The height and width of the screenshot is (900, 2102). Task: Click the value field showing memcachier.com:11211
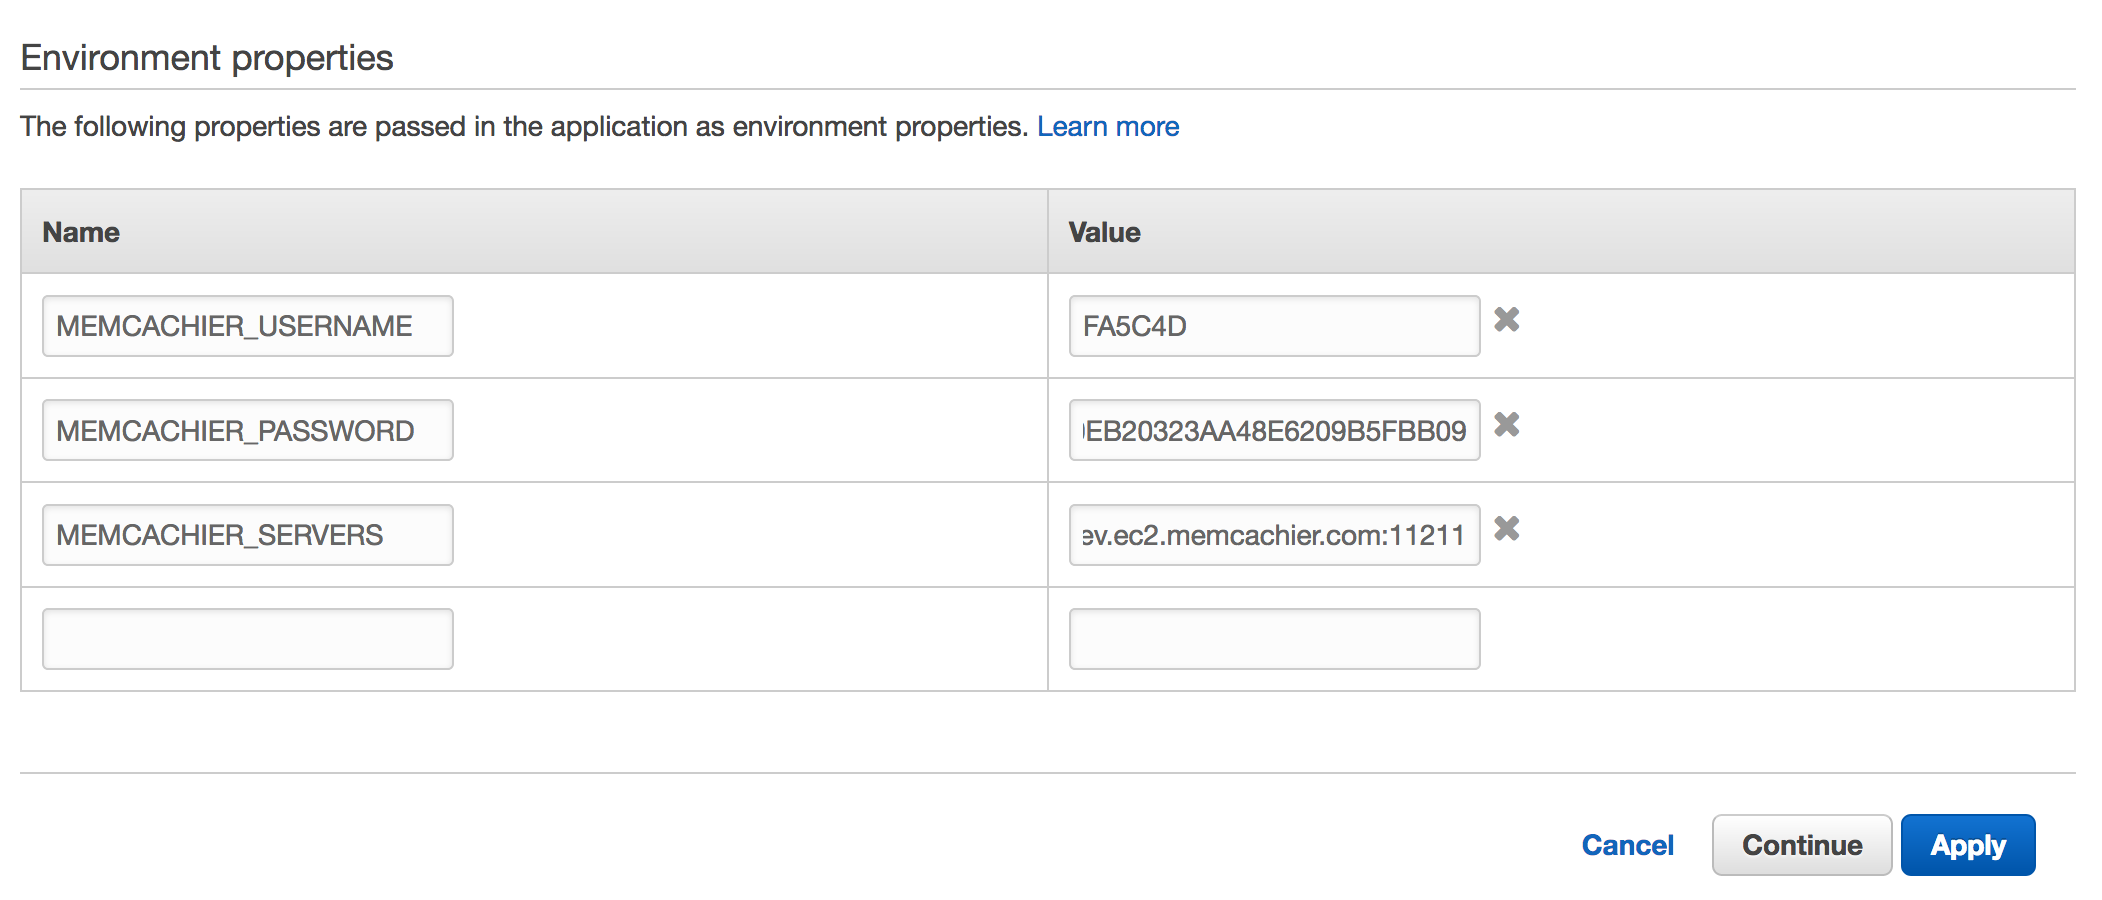(1274, 534)
